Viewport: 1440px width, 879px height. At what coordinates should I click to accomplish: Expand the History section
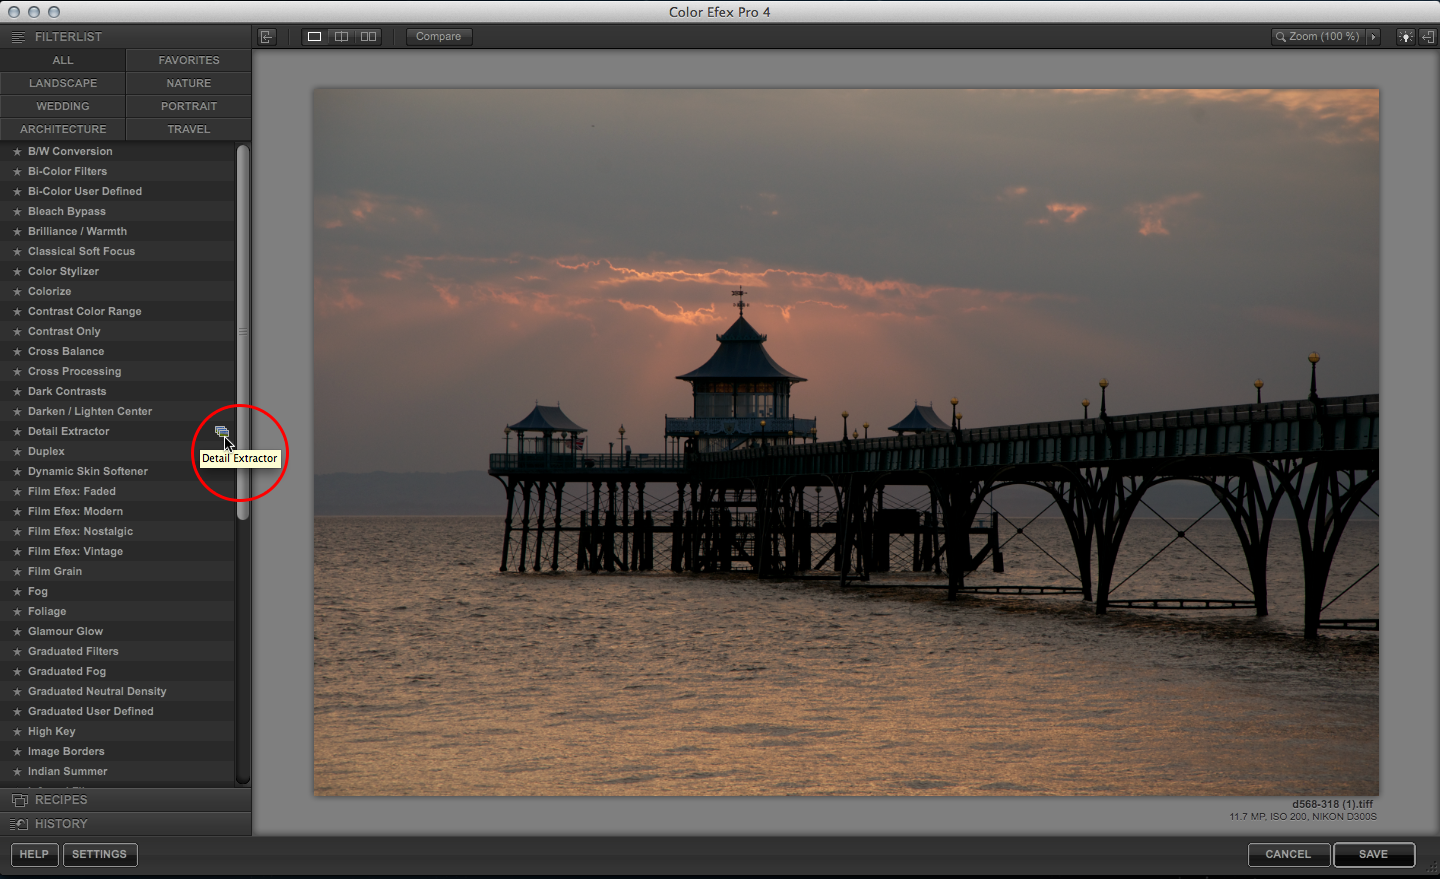[x=125, y=824]
